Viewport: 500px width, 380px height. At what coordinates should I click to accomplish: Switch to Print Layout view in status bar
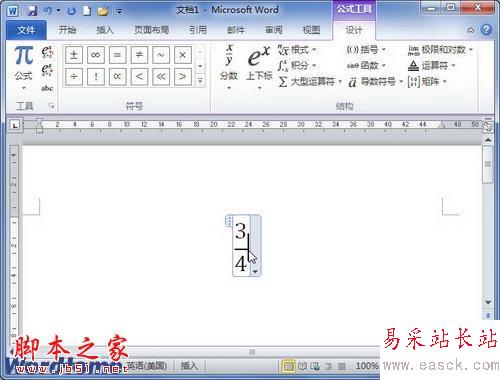[x=289, y=367]
